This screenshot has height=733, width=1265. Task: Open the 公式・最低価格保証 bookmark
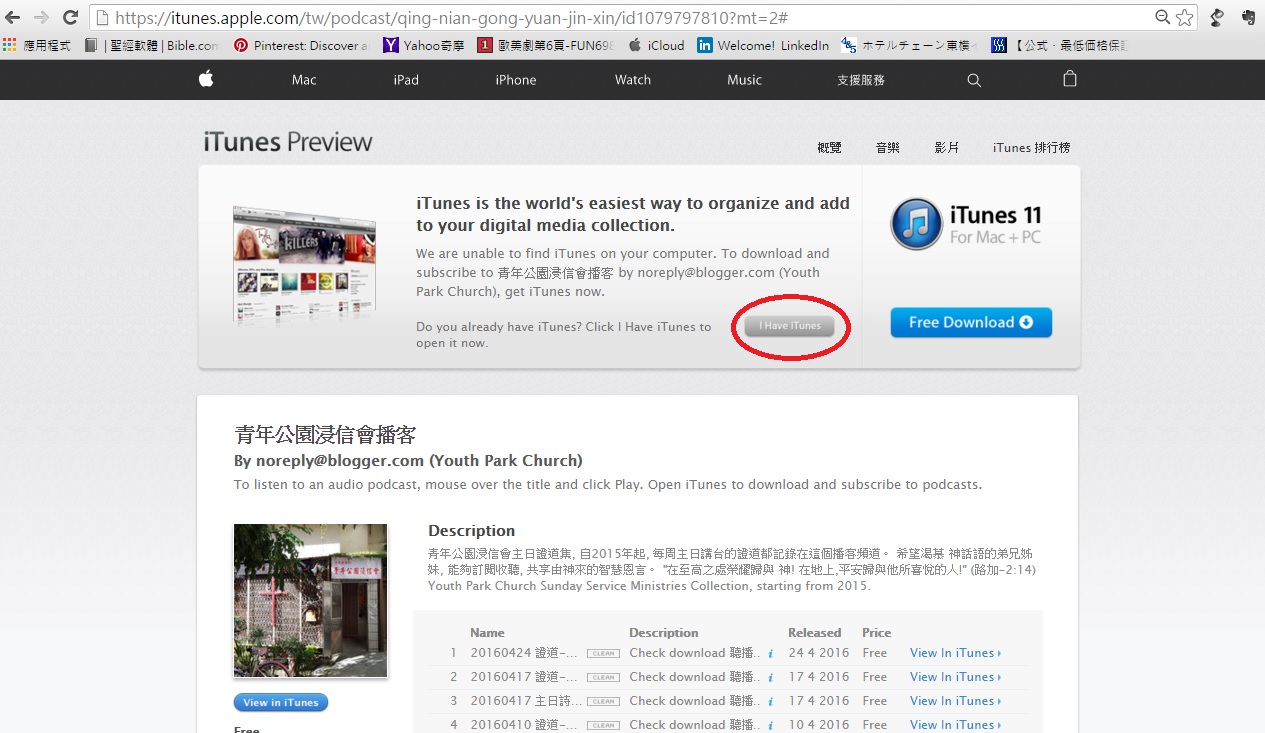(x=1061, y=45)
